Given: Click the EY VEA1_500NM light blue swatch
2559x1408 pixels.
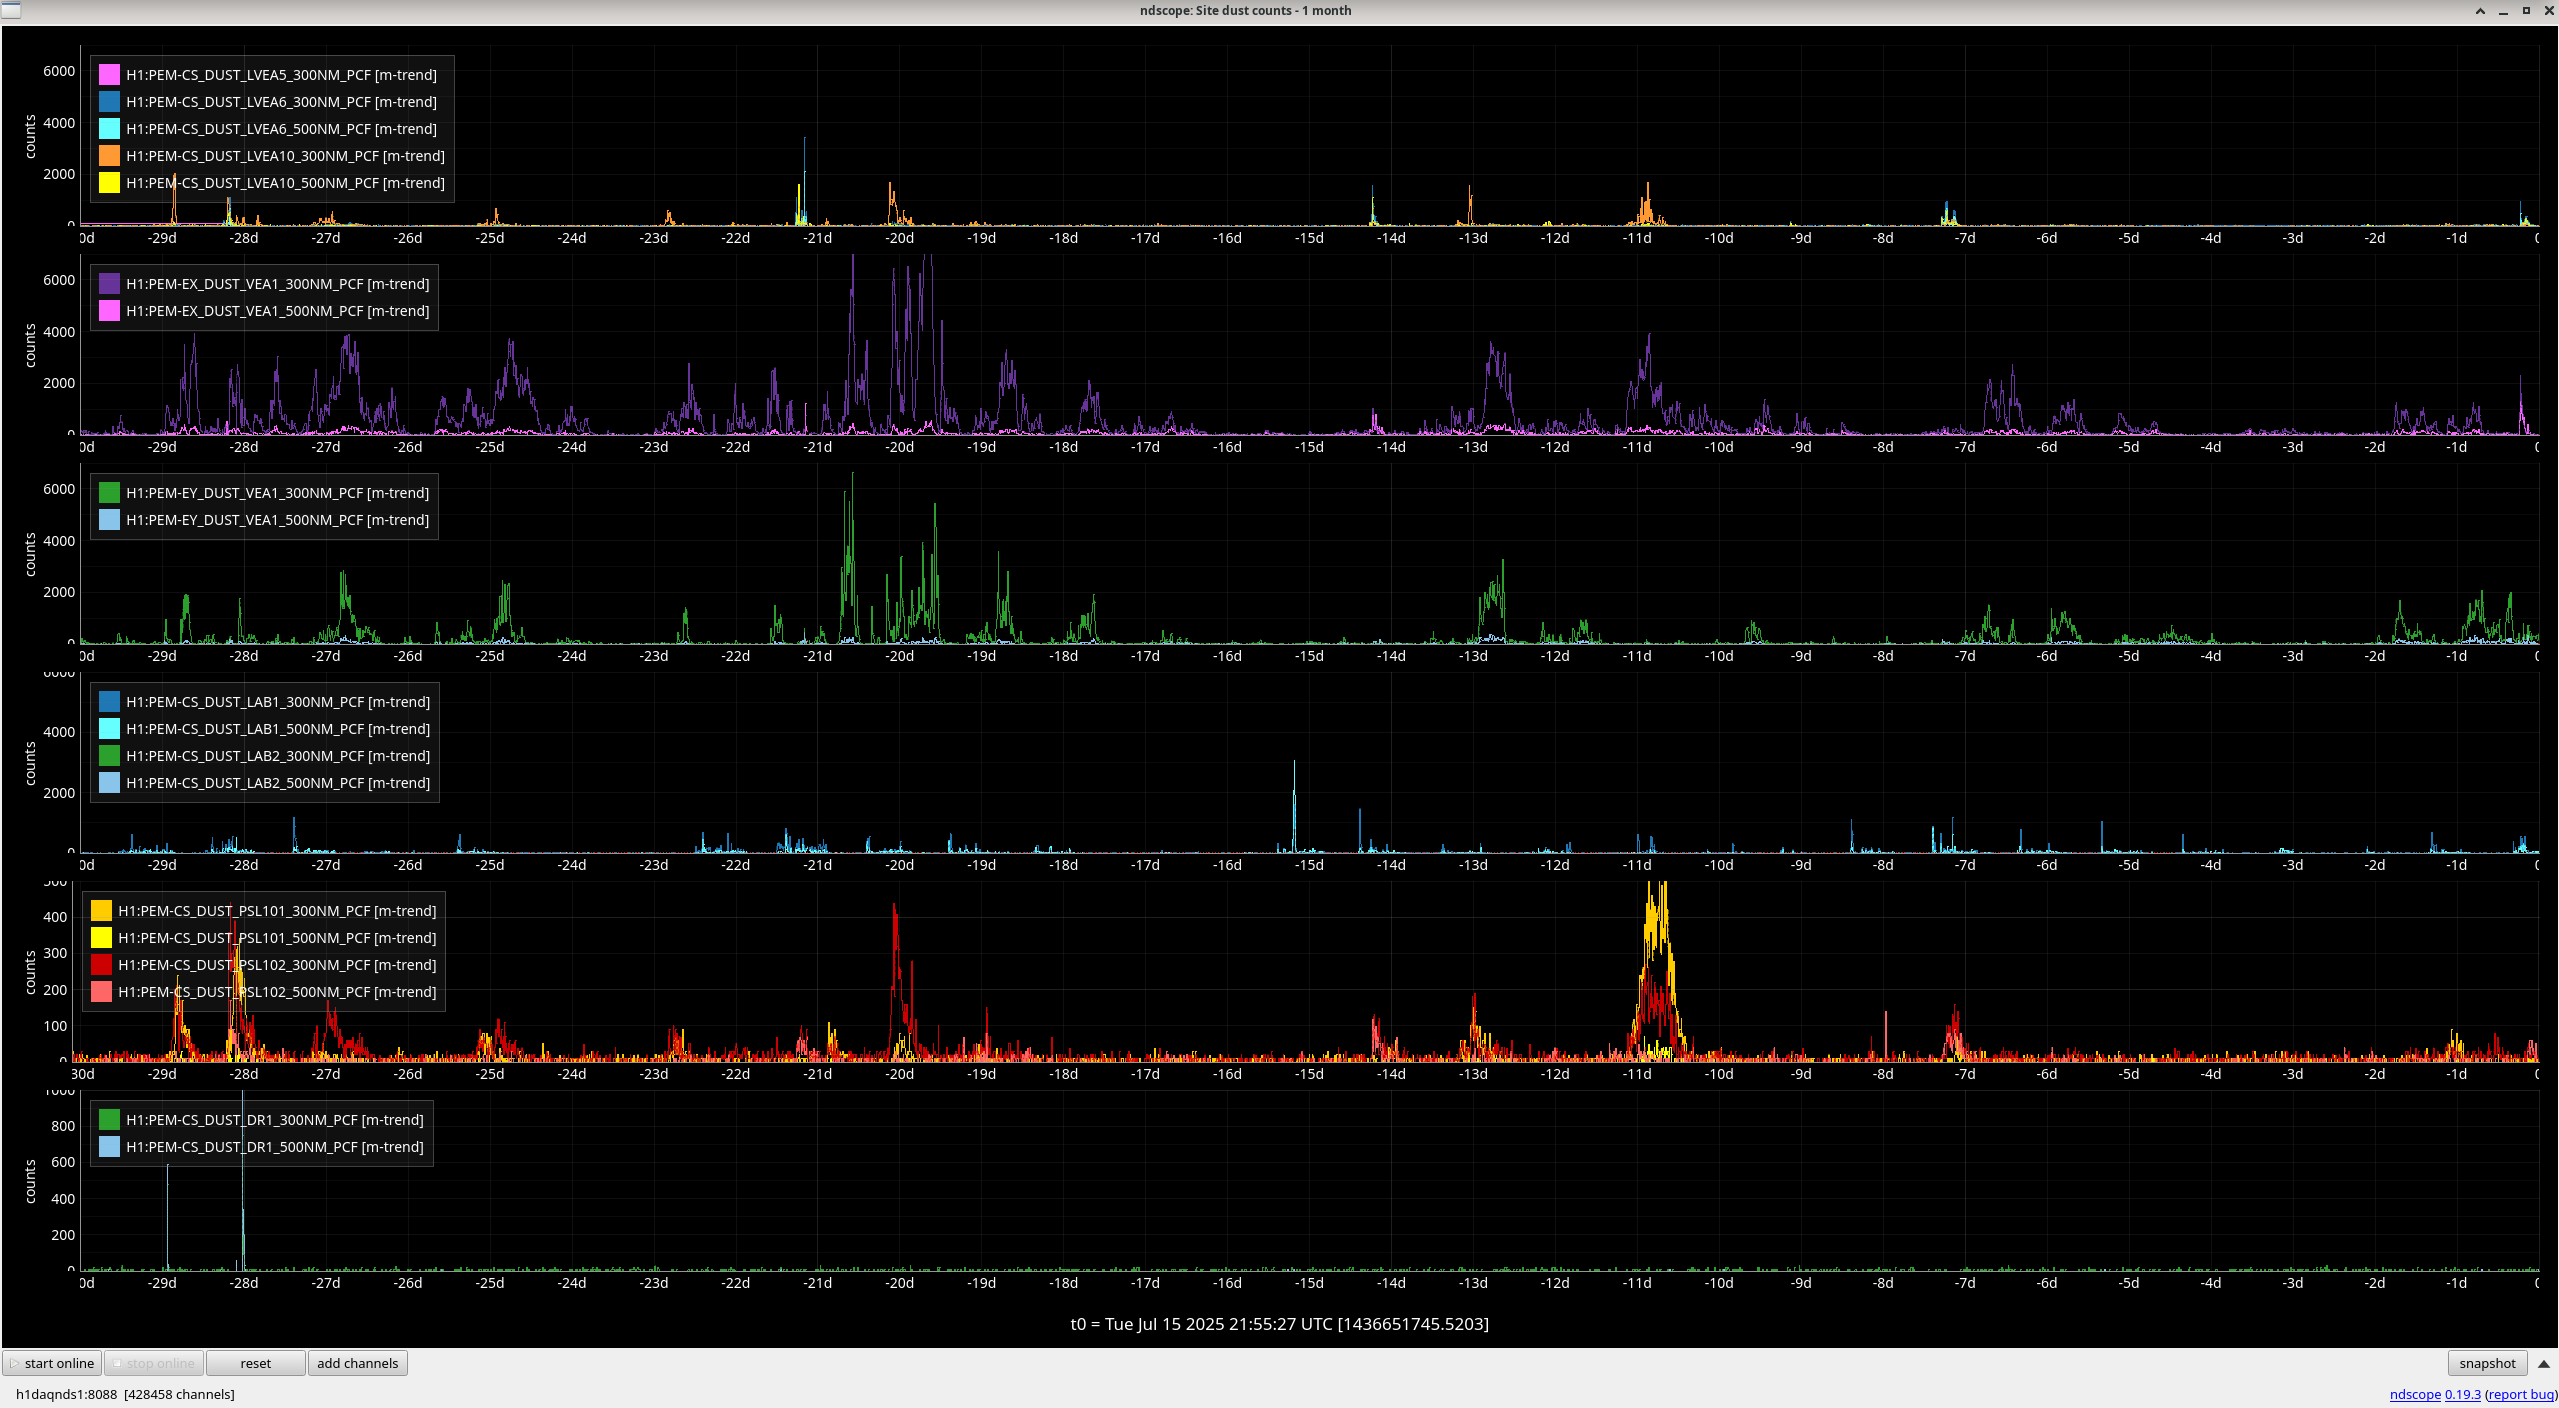Looking at the screenshot, I should 109,520.
